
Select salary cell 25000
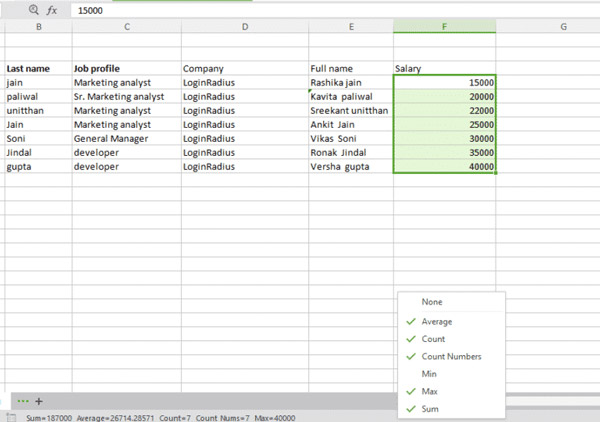[444, 125]
